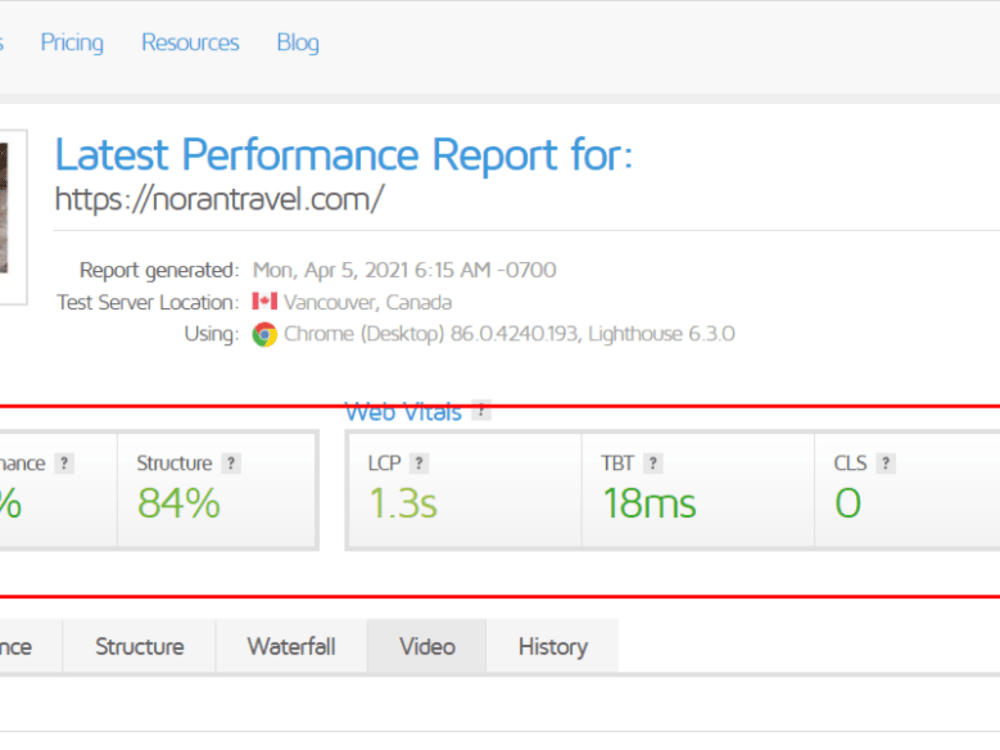Click the help icon next to Structure score

pos(231,463)
